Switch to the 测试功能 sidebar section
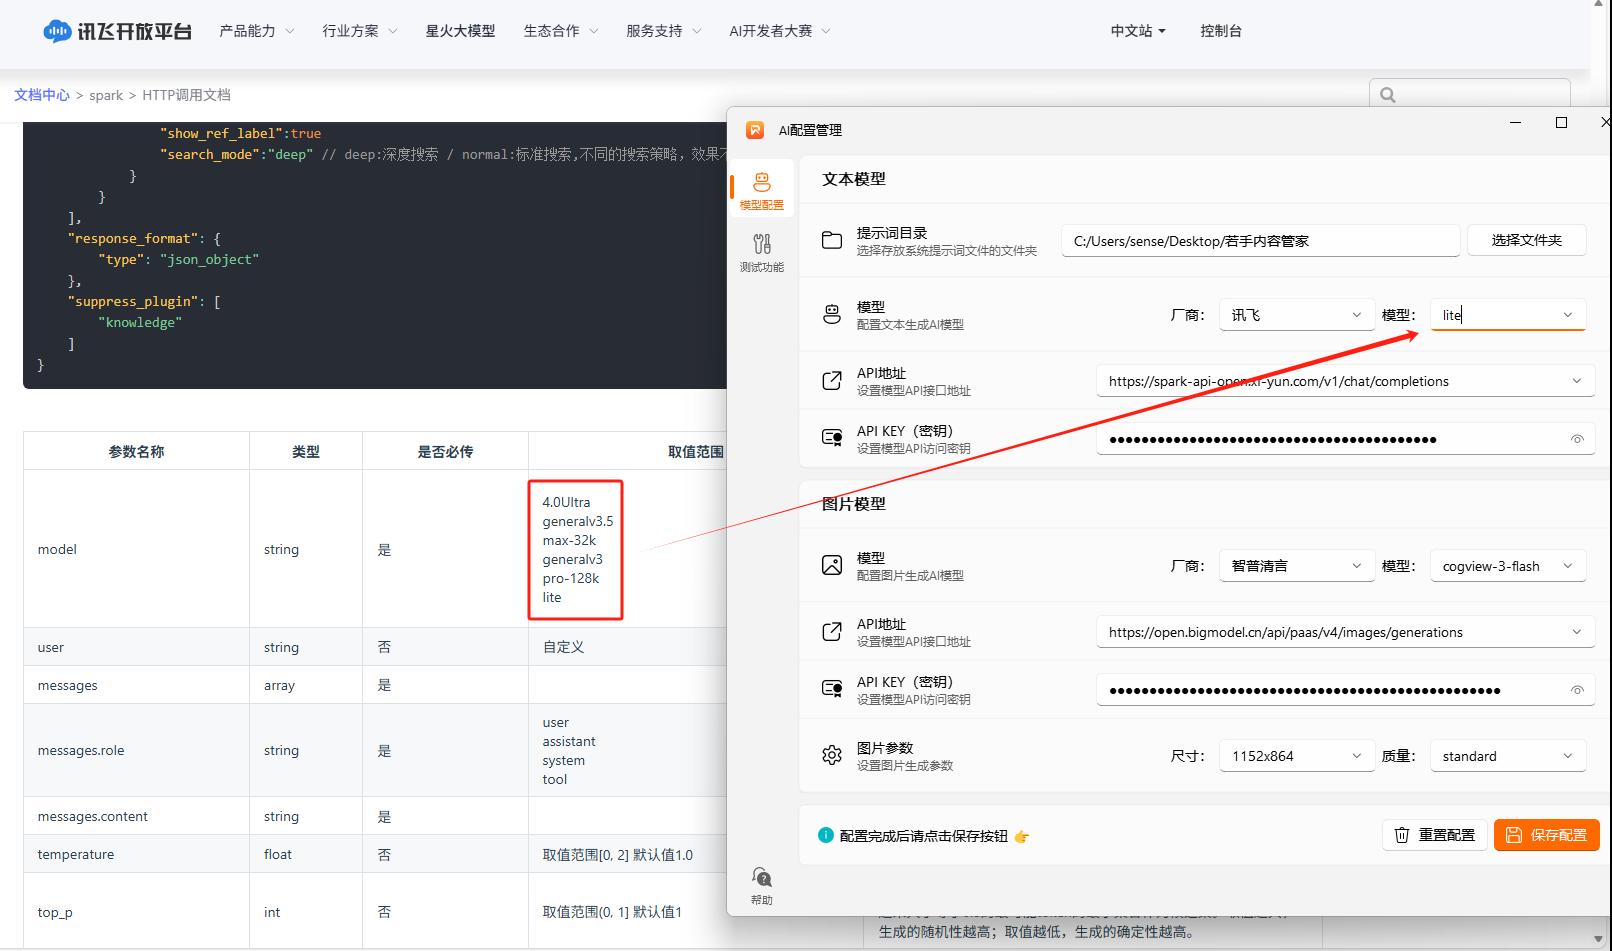1612x951 pixels. pos(761,247)
